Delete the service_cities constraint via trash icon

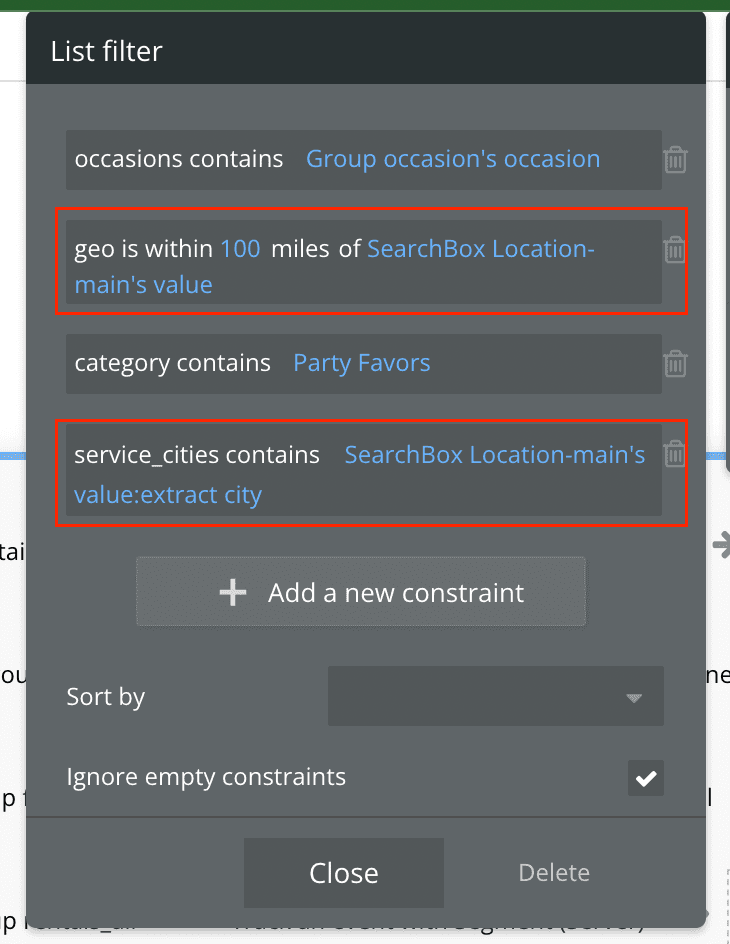[x=675, y=454]
